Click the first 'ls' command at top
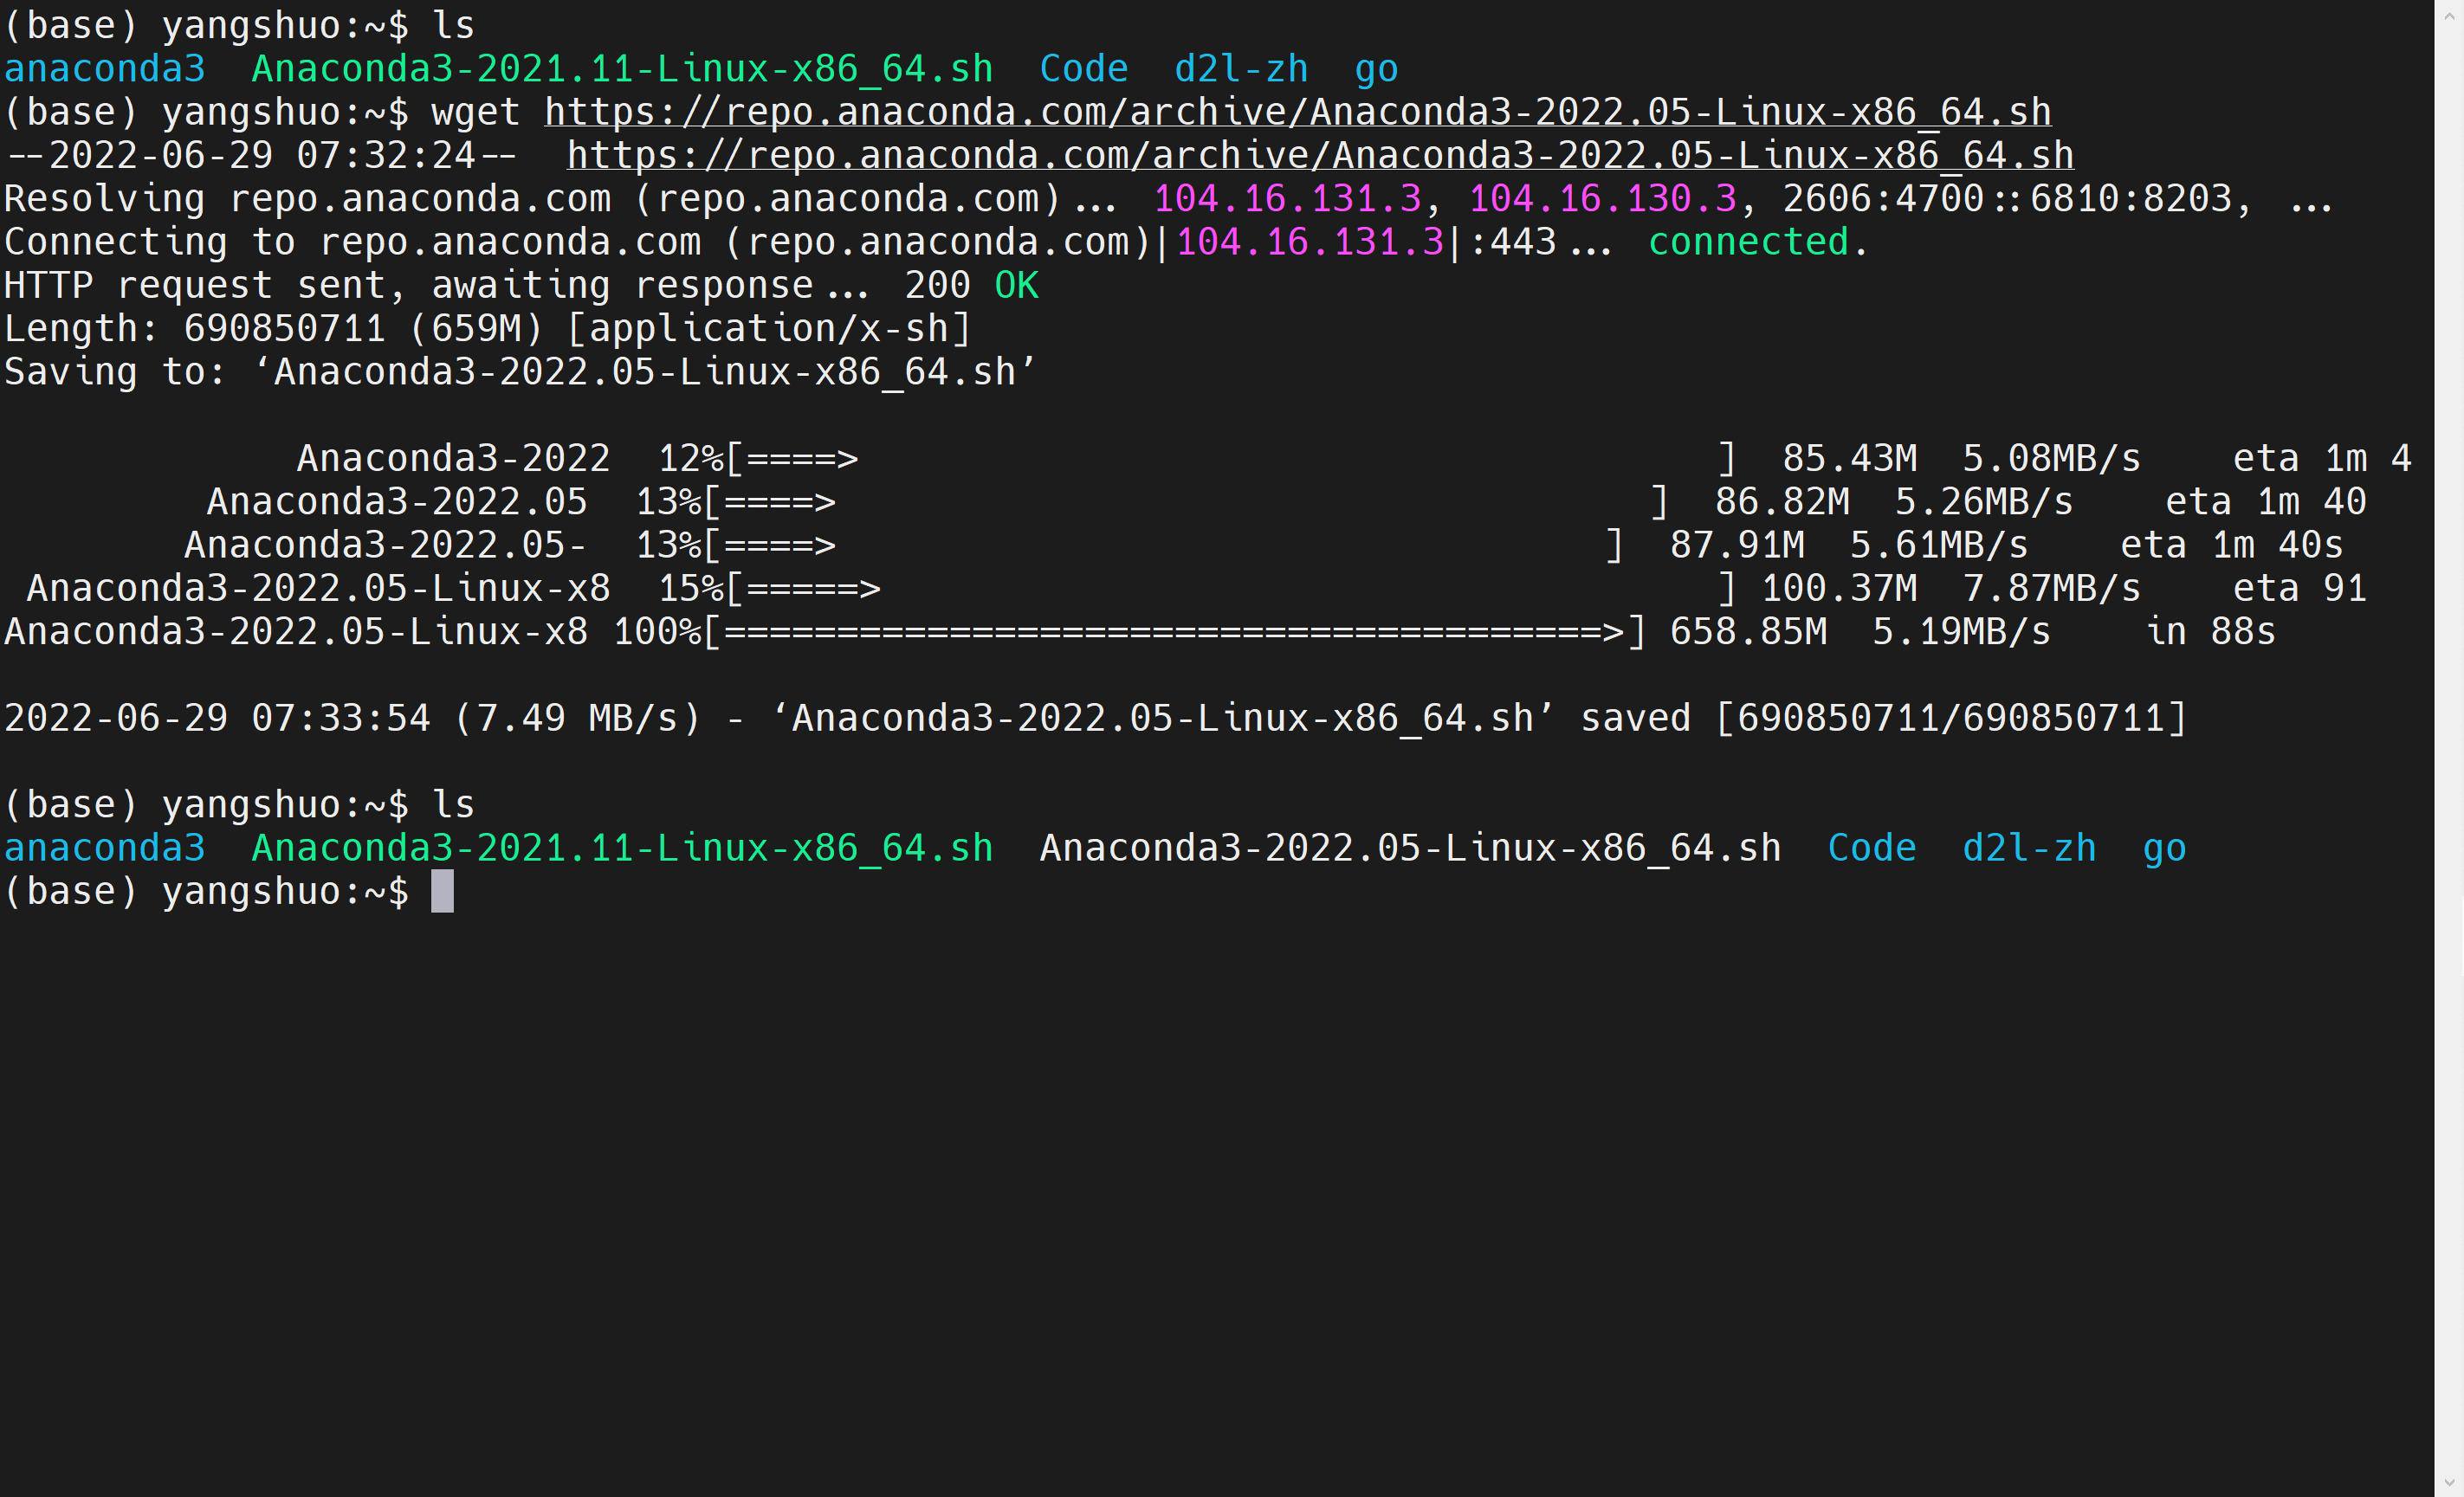The image size is (2464, 1497). [x=453, y=26]
